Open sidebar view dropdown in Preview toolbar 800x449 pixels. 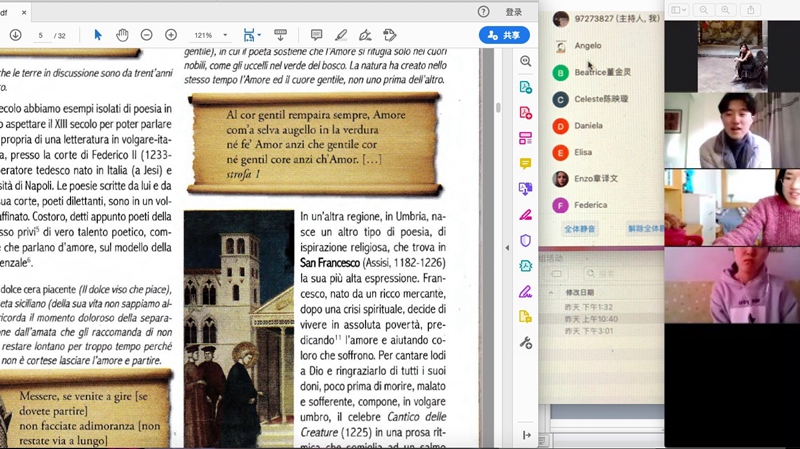click(x=680, y=10)
